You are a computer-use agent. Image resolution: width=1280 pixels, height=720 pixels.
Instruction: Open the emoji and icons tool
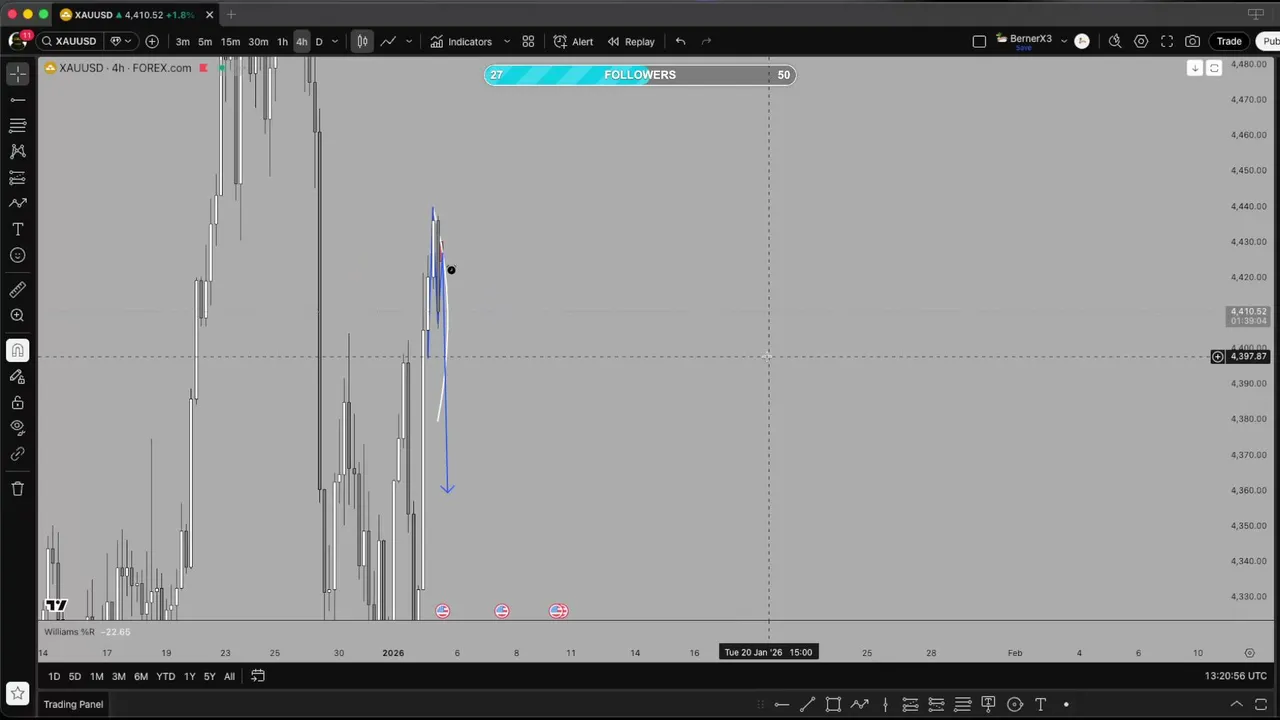17,255
